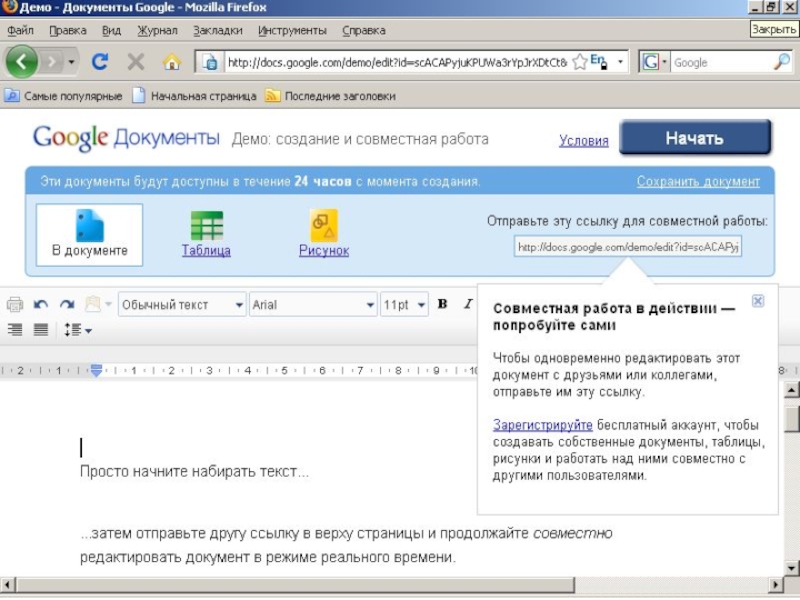Toggle italic formatting
The width and height of the screenshot is (800, 600).
(x=467, y=305)
